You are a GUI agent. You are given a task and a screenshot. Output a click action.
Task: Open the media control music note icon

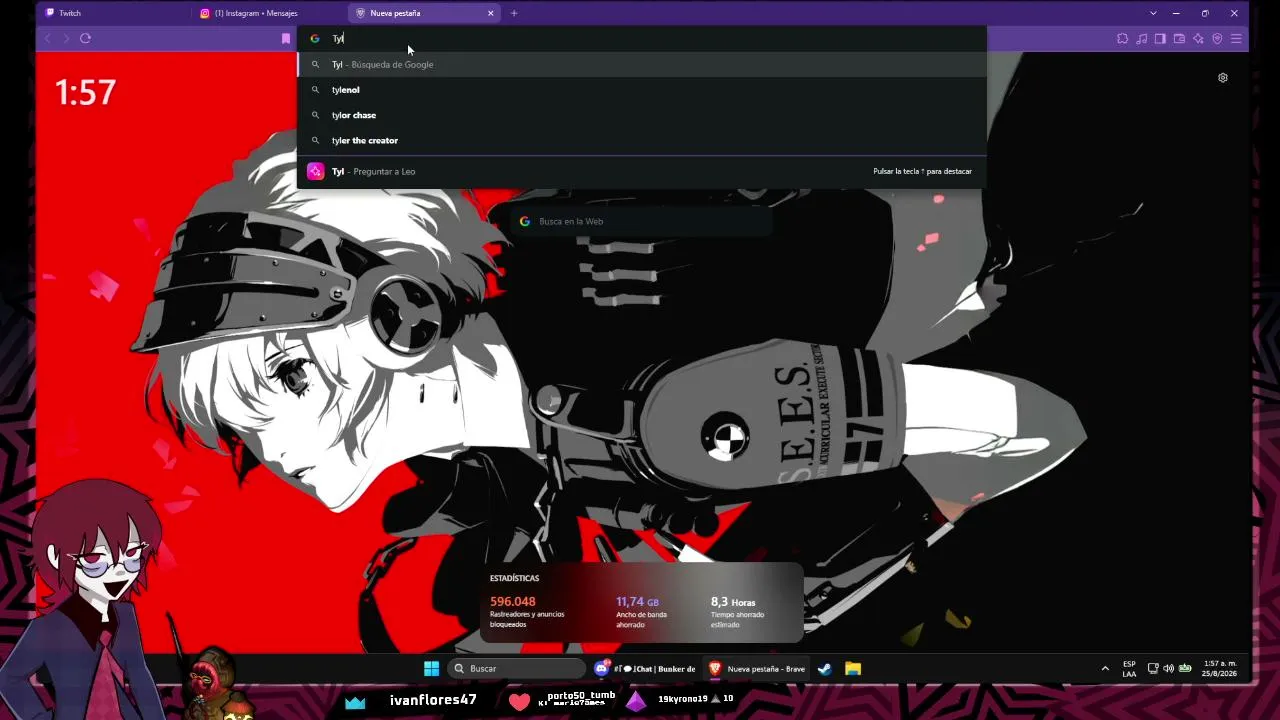click(1141, 38)
